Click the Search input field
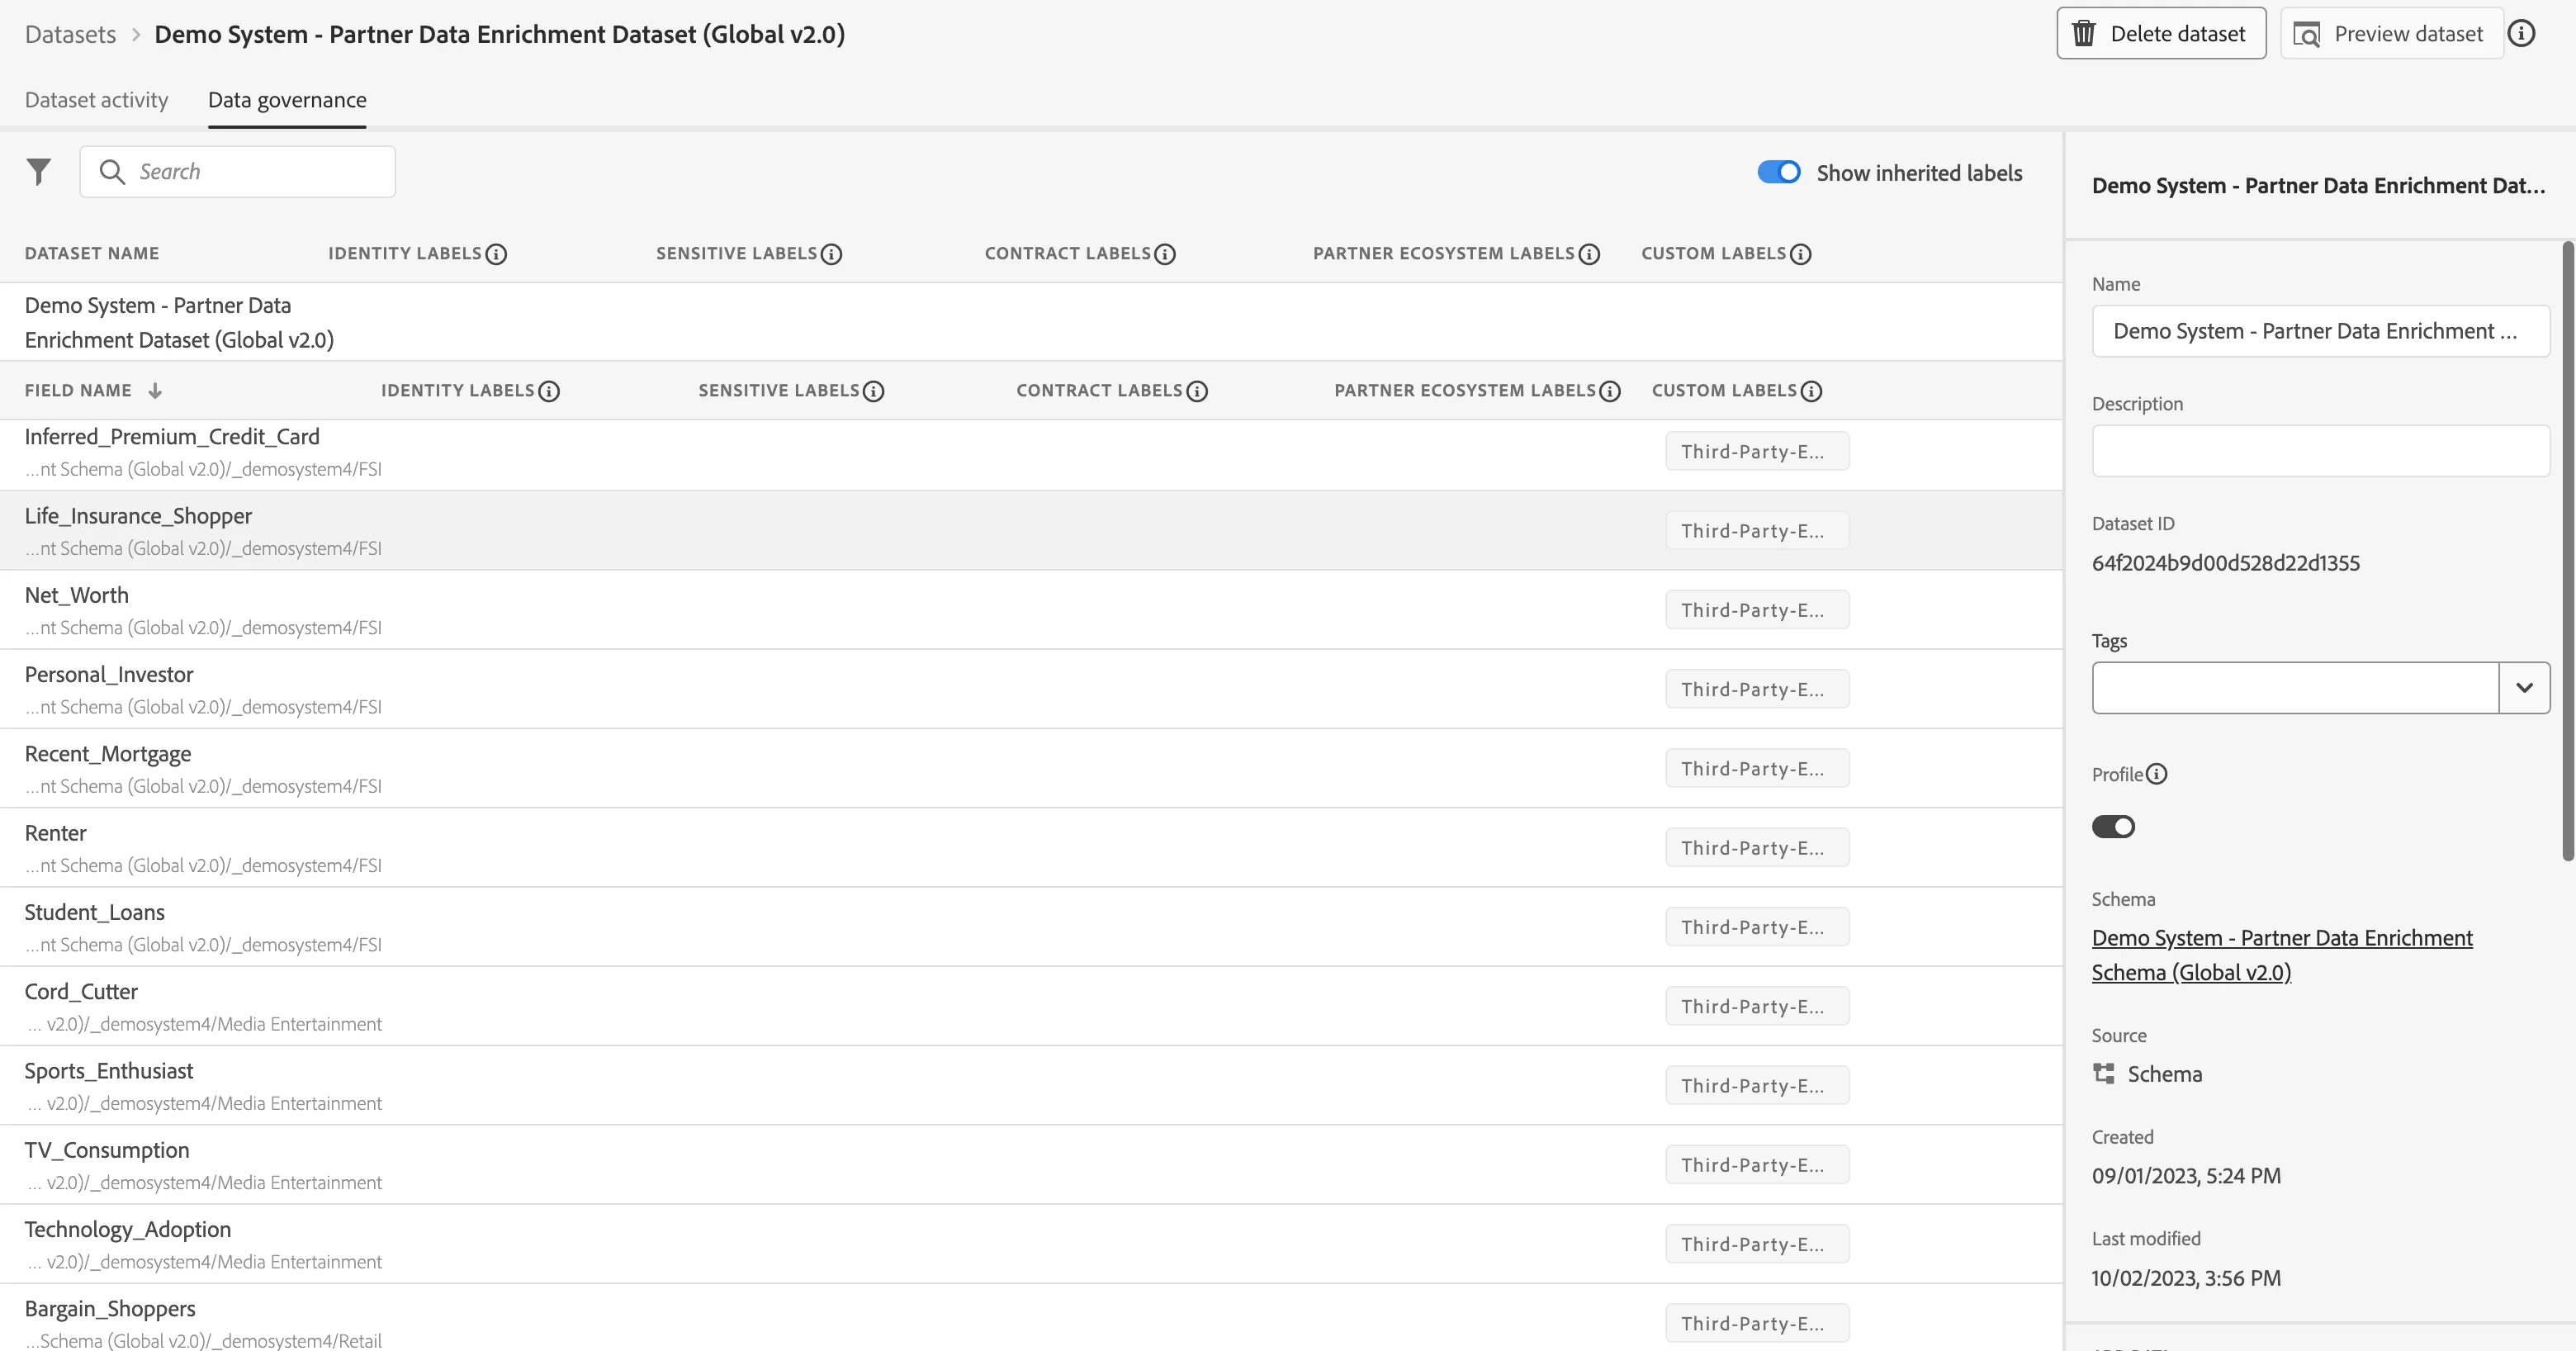This screenshot has height=1351, width=2576. coord(238,172)
